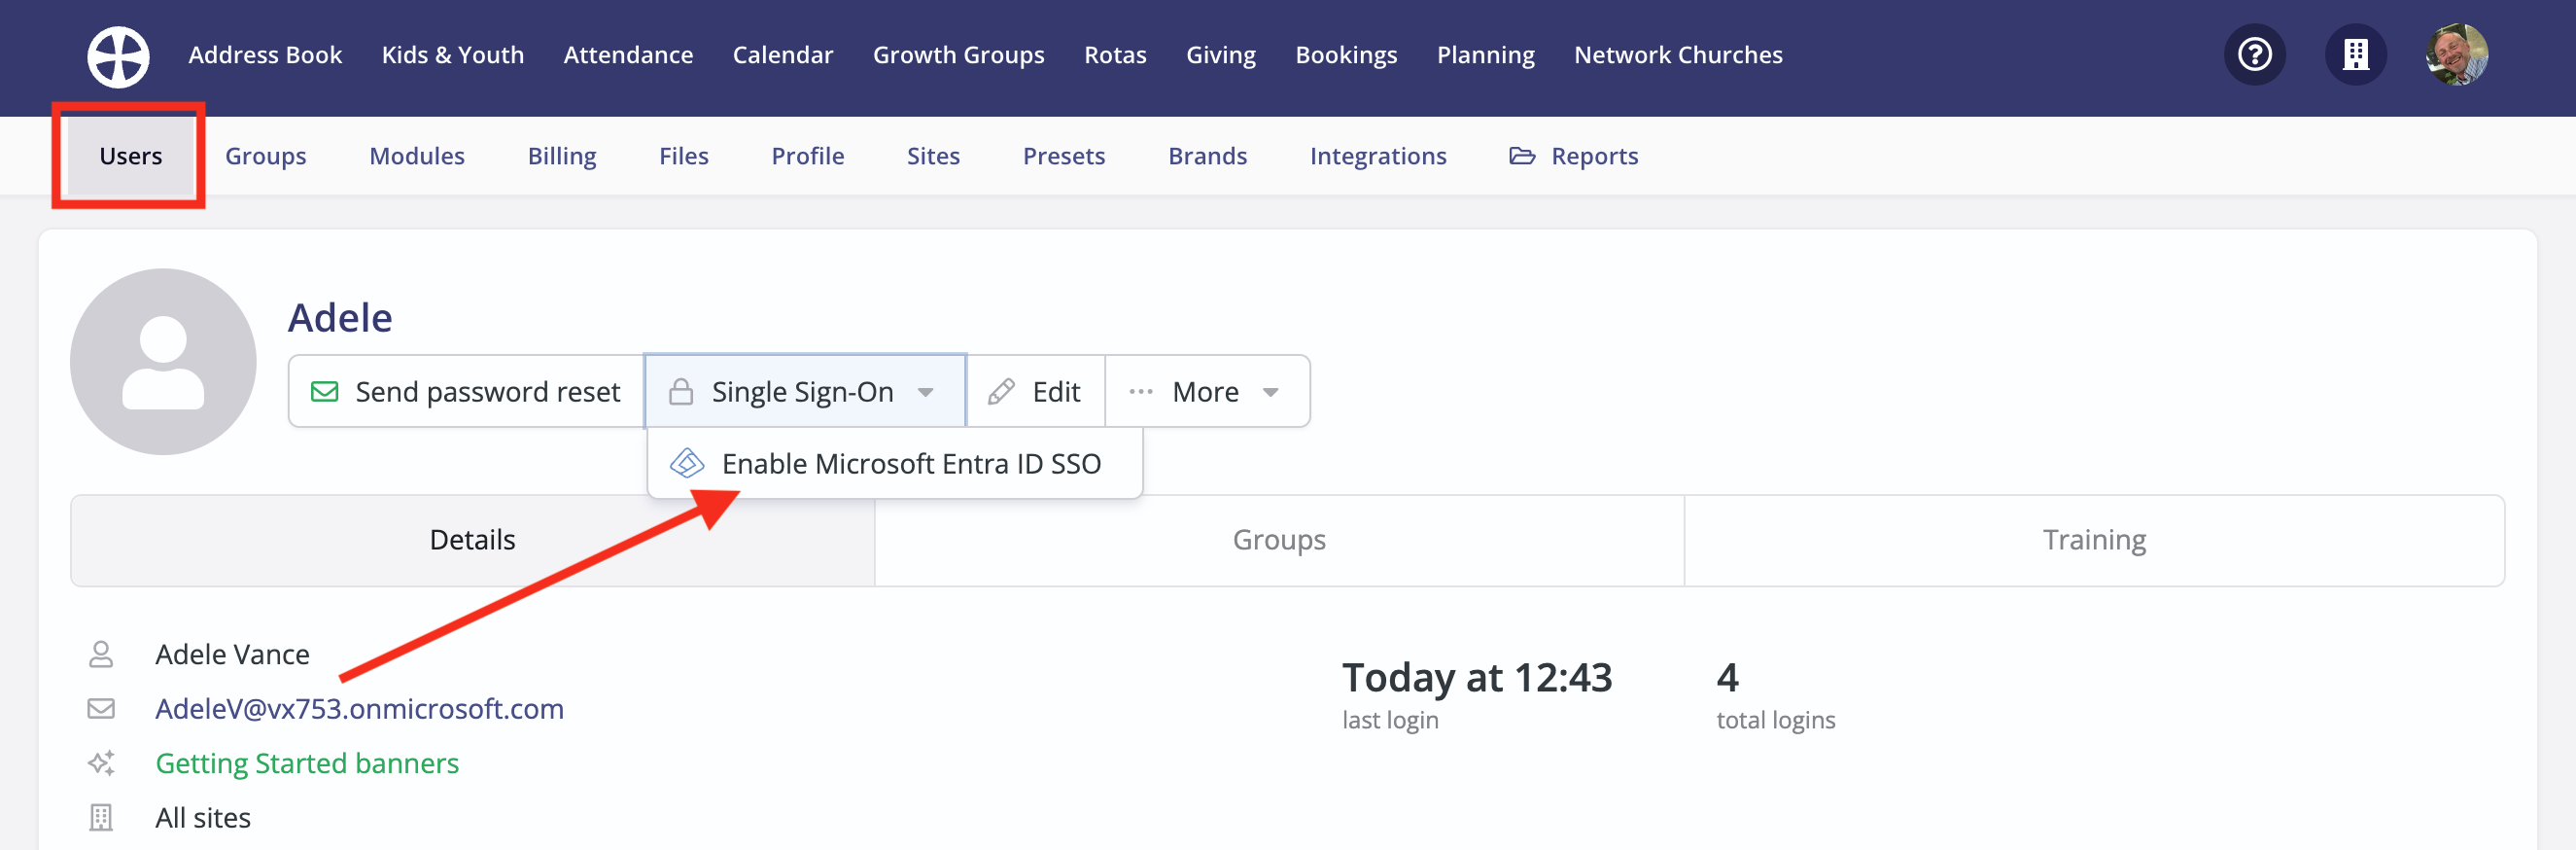Screen dimensions: 2576x850
Task: Select the Groups tab in user panel
Action: tap(1279, 540)
